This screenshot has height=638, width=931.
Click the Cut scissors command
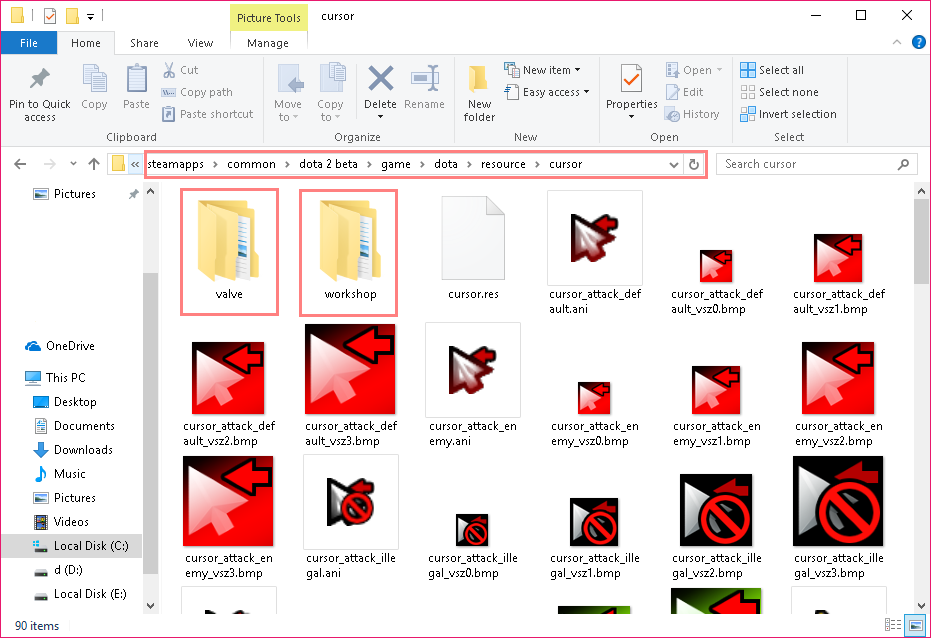pos(180,70)
